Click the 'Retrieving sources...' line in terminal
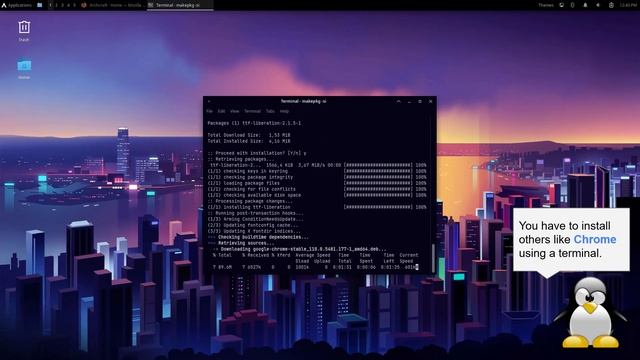The image size is (640, 360). (241, 243)
